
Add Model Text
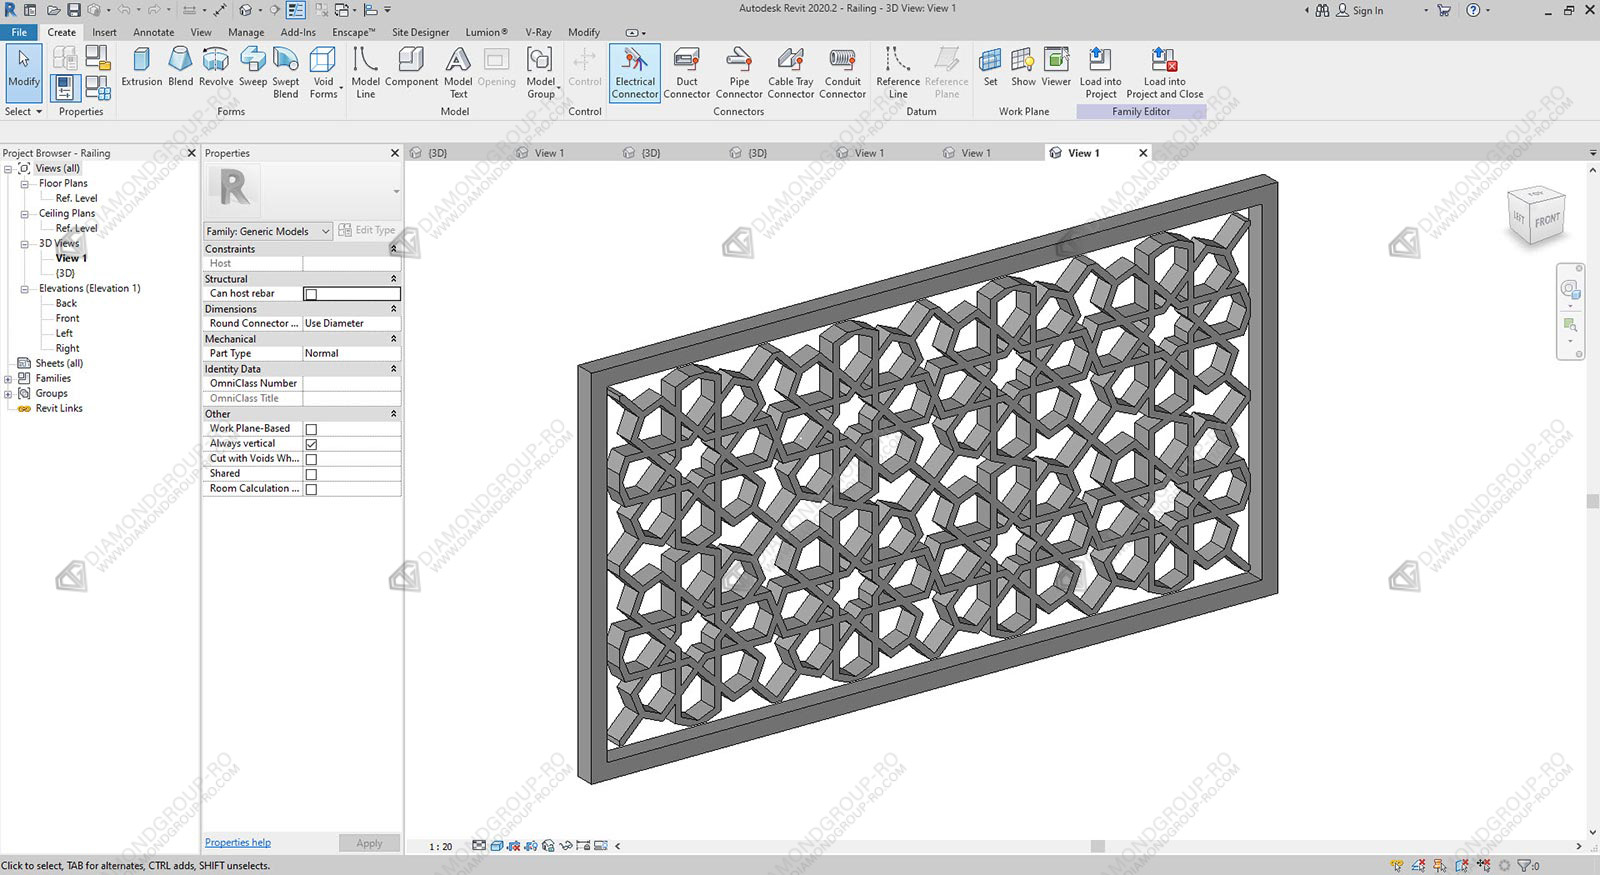tap(458, 73)
